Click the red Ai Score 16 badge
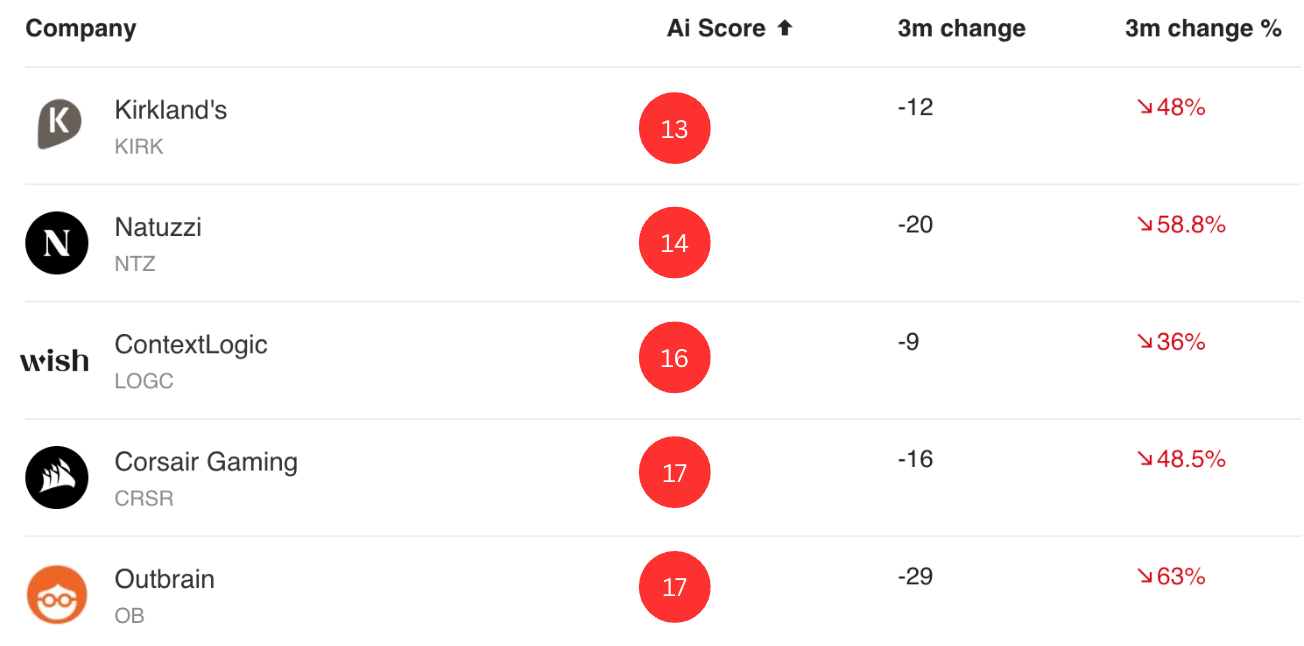 pos(675,358)
